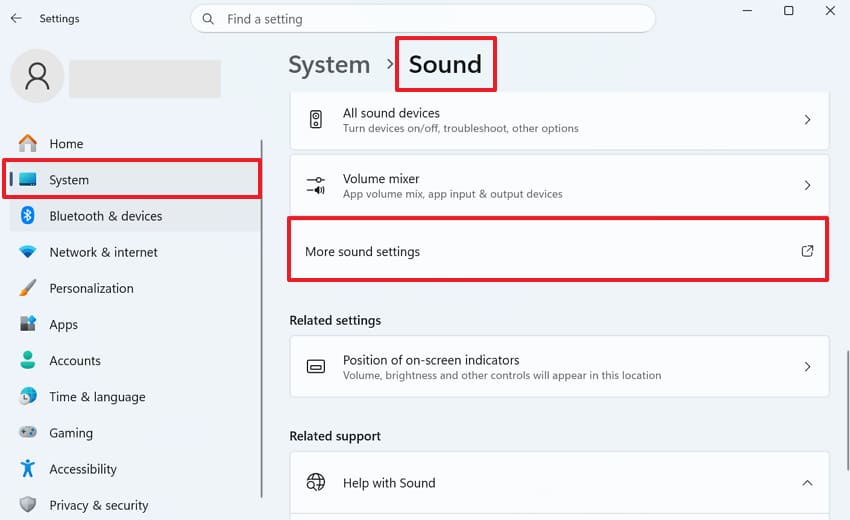Click the Accessibility figure icon
The image size is (850, 520).
(x=28, y=468)
